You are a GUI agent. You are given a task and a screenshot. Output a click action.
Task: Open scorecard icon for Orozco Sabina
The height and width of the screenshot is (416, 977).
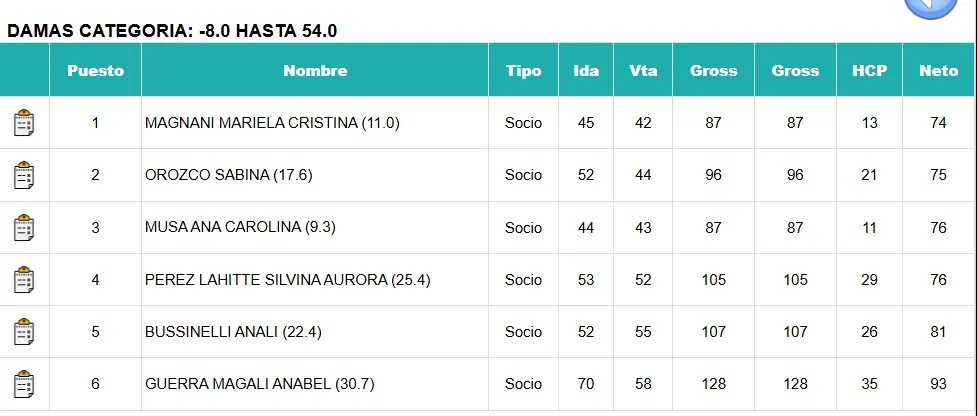pos(24,175)
